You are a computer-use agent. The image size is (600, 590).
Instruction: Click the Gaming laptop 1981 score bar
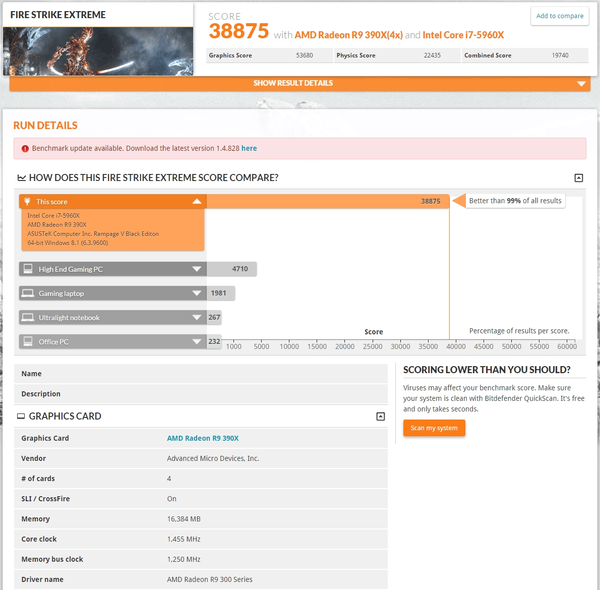point(221,293)
